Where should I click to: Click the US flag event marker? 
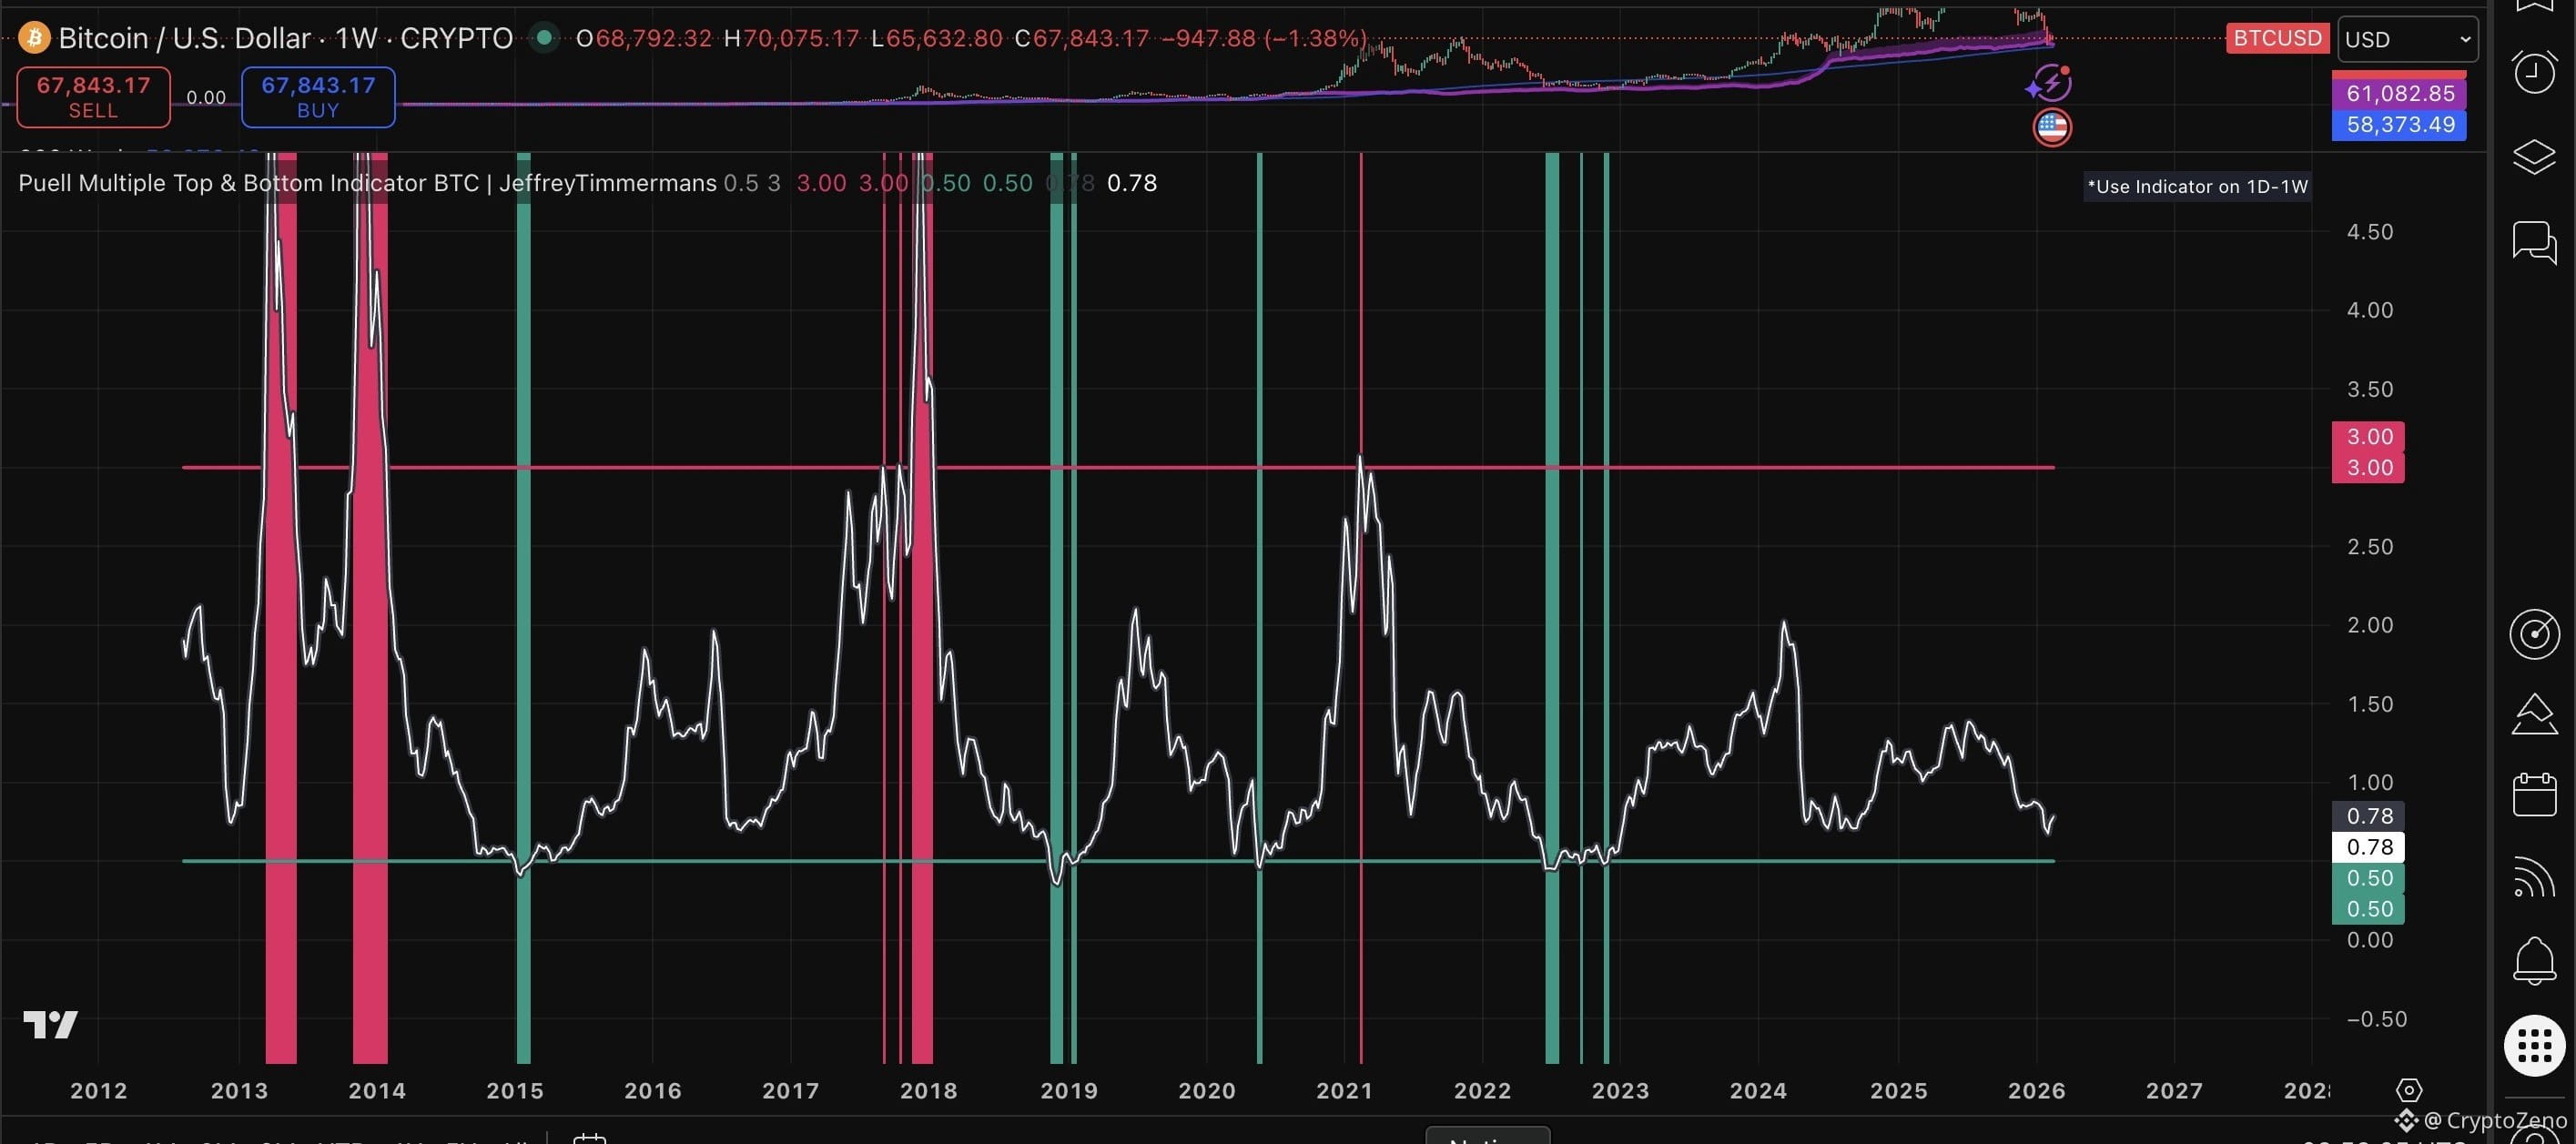(2052, 127)
